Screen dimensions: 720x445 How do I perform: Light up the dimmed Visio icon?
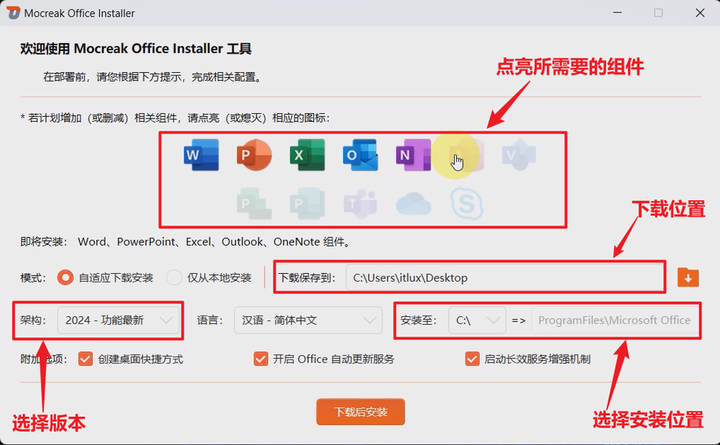pos(519,155)
